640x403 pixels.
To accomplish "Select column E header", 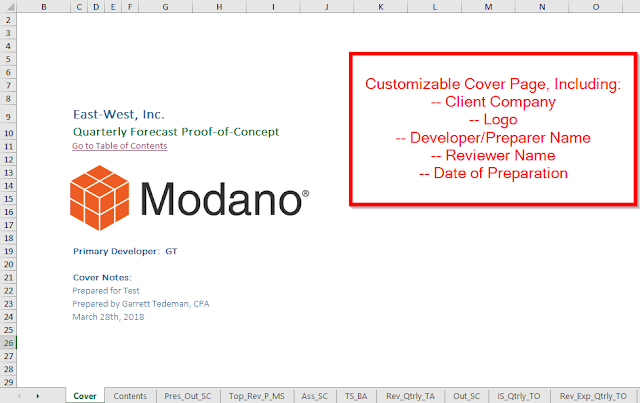I will pyautogui.click(x=113, y=7).
